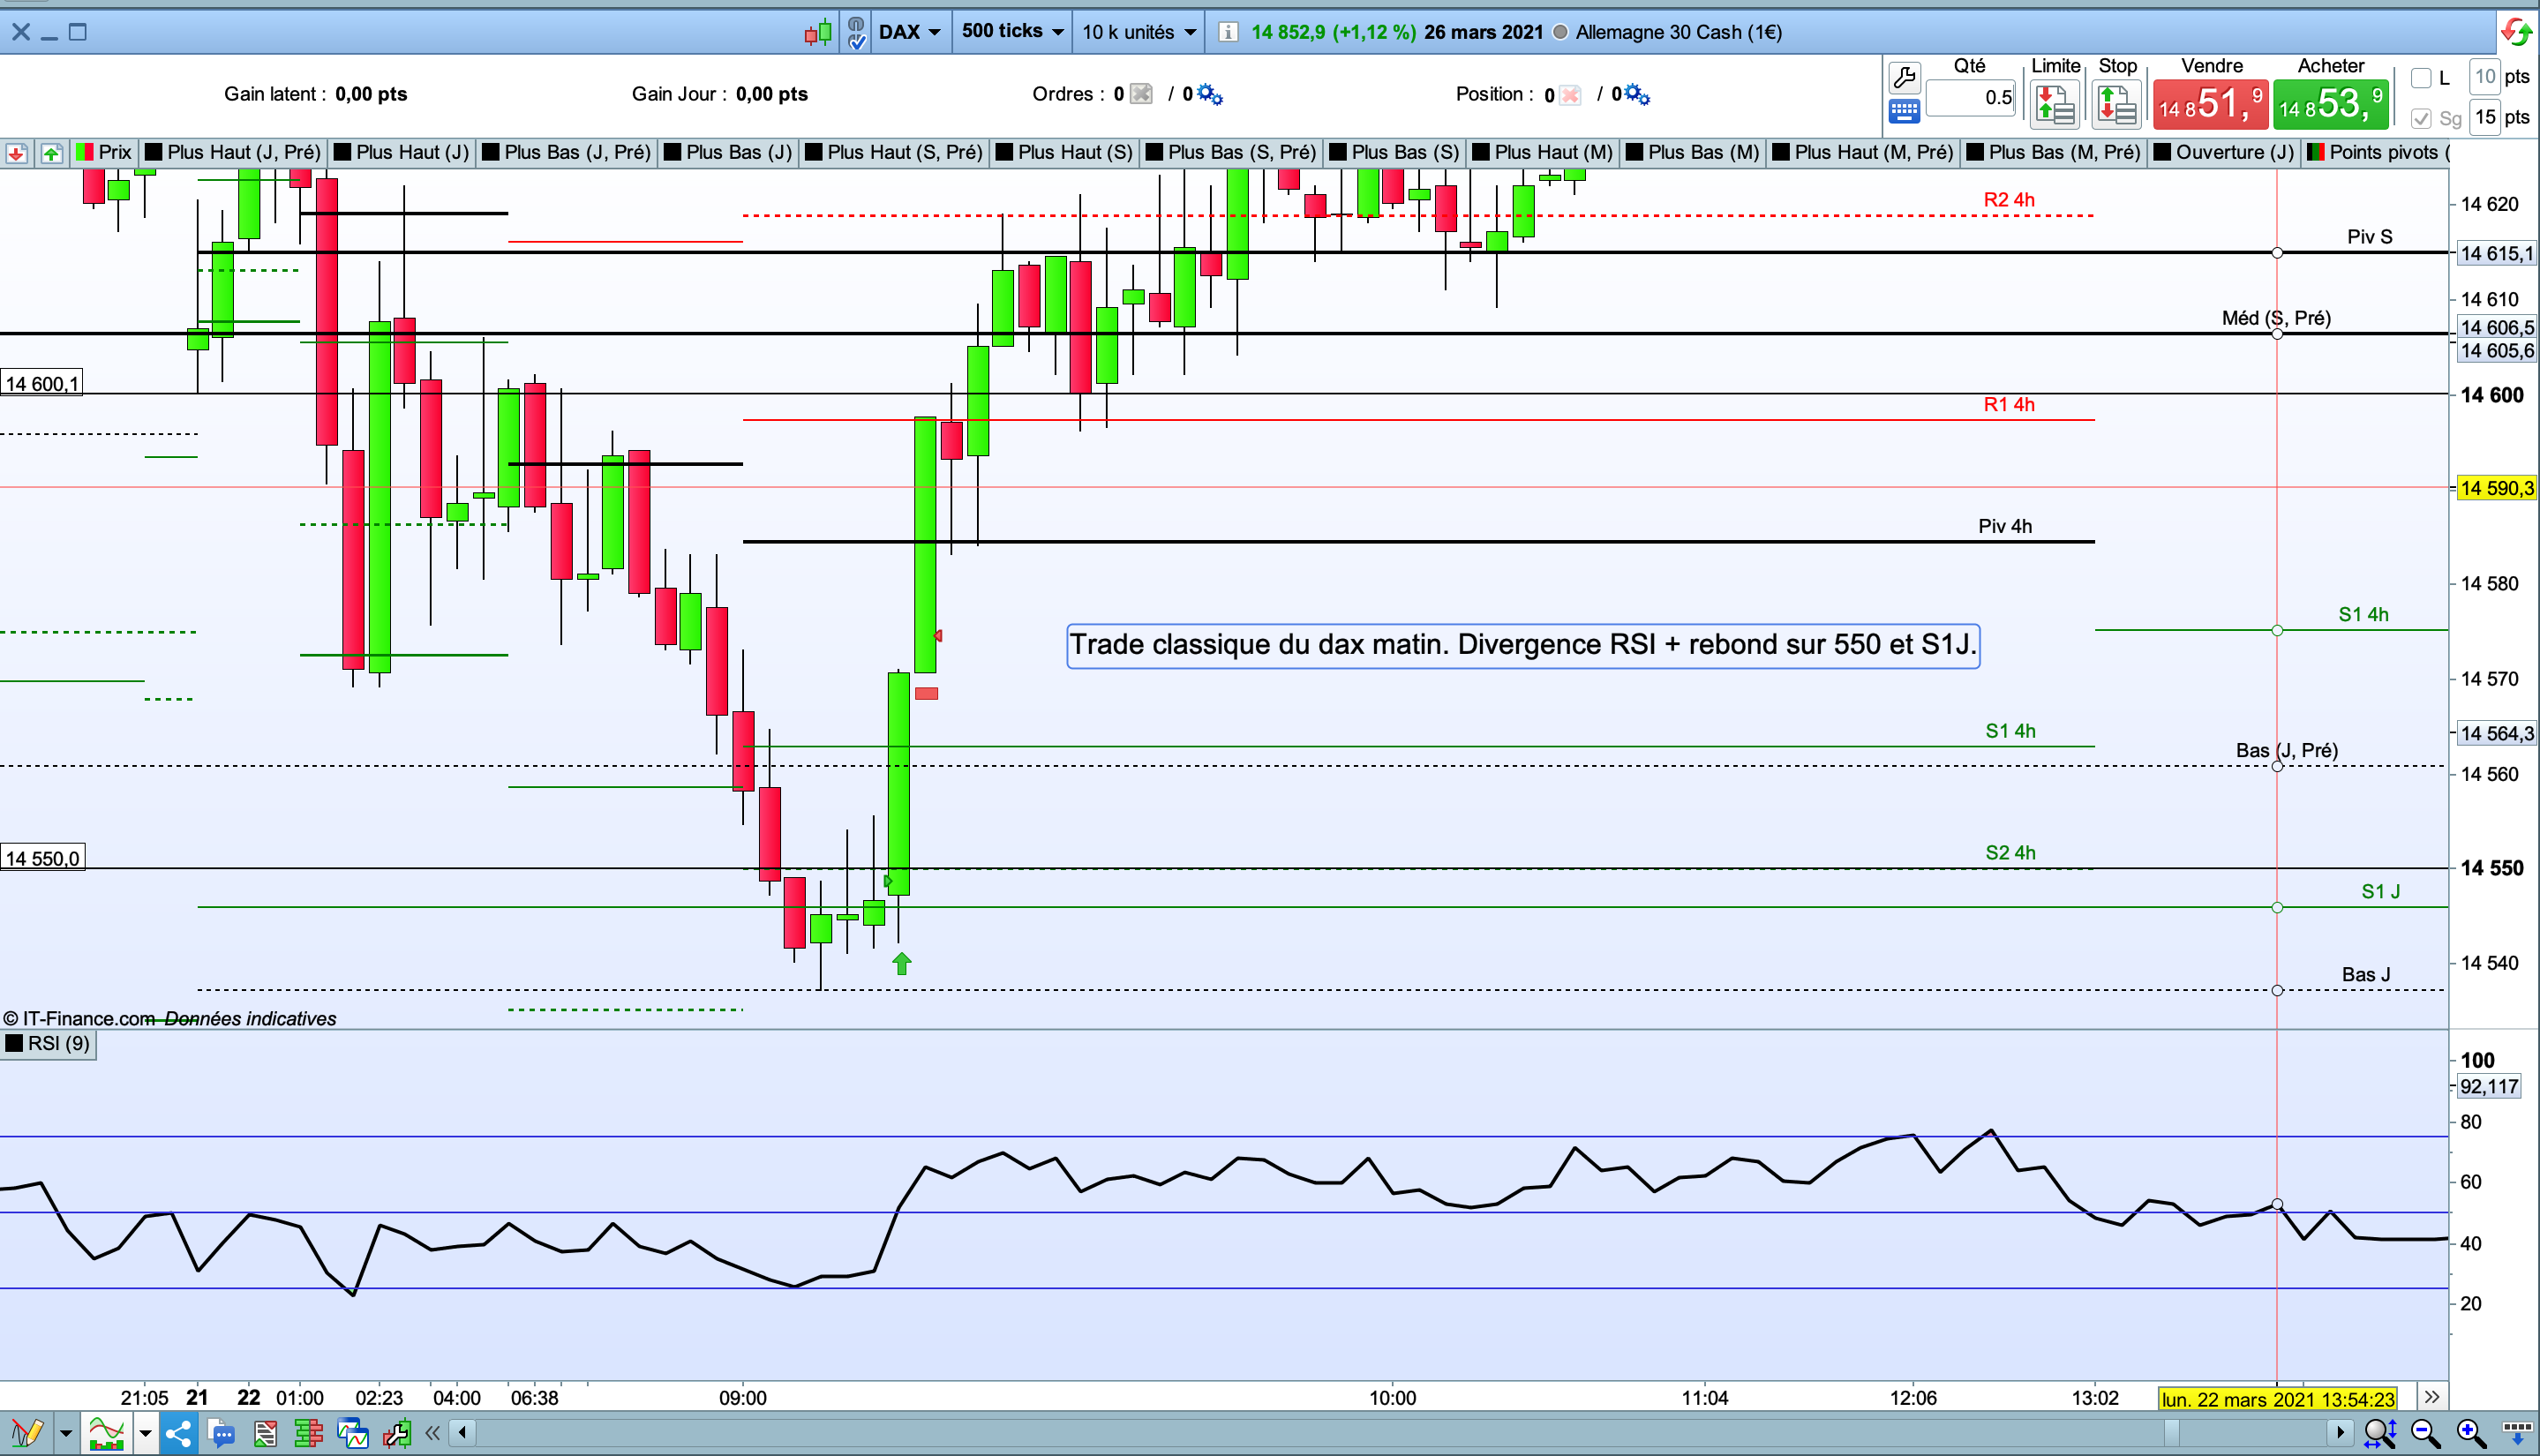2540x1456 pixels.
Task: Click the red Vendre price button
Action: click(x=2210, y=104)
